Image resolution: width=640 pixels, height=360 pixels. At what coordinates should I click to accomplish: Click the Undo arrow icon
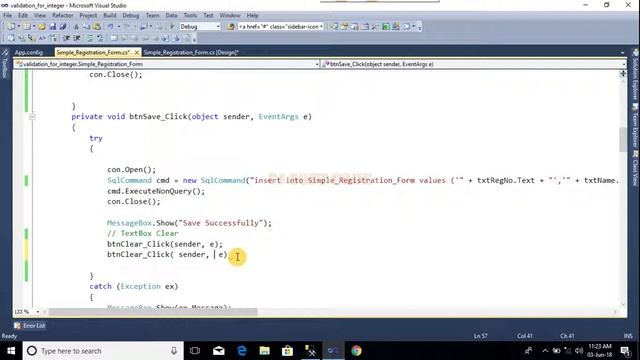click(110, 27)
